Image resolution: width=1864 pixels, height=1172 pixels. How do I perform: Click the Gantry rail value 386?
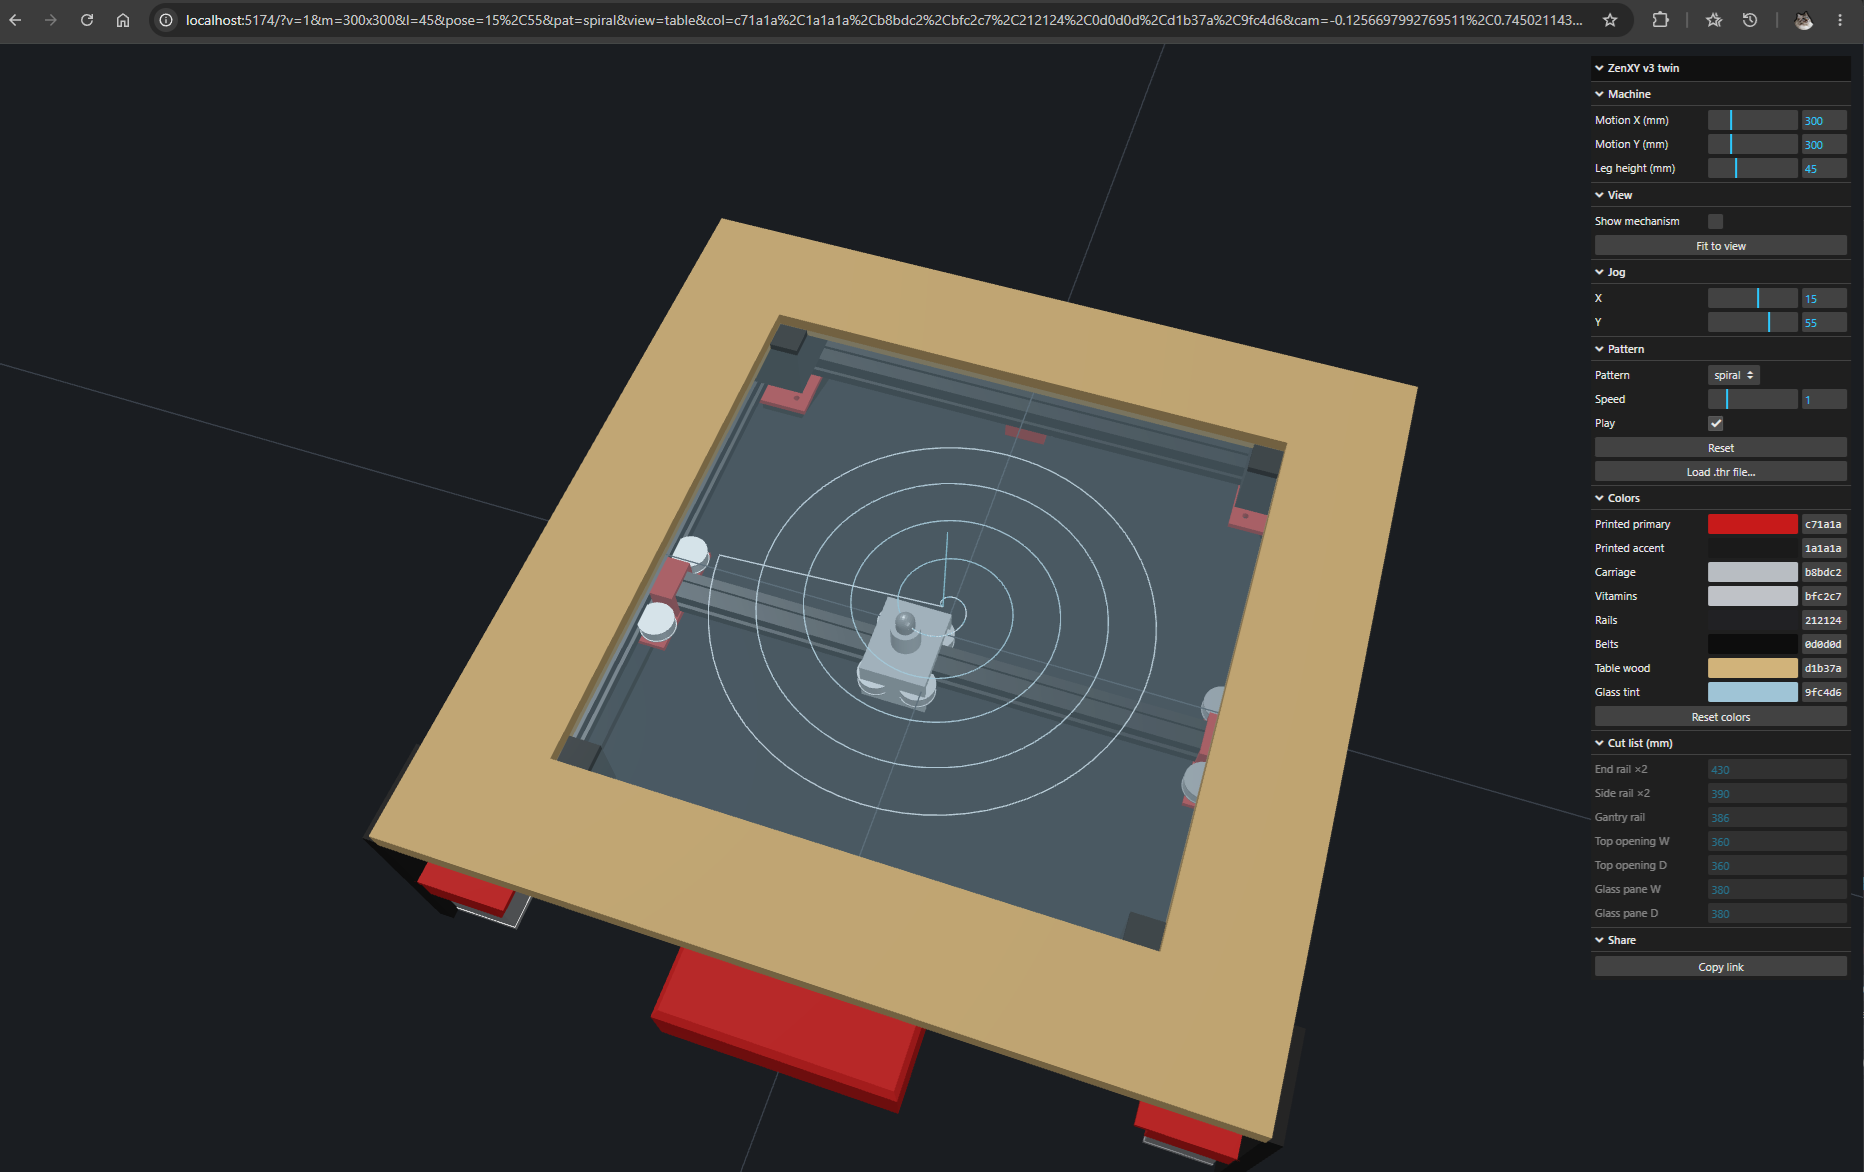[1777, 817]
